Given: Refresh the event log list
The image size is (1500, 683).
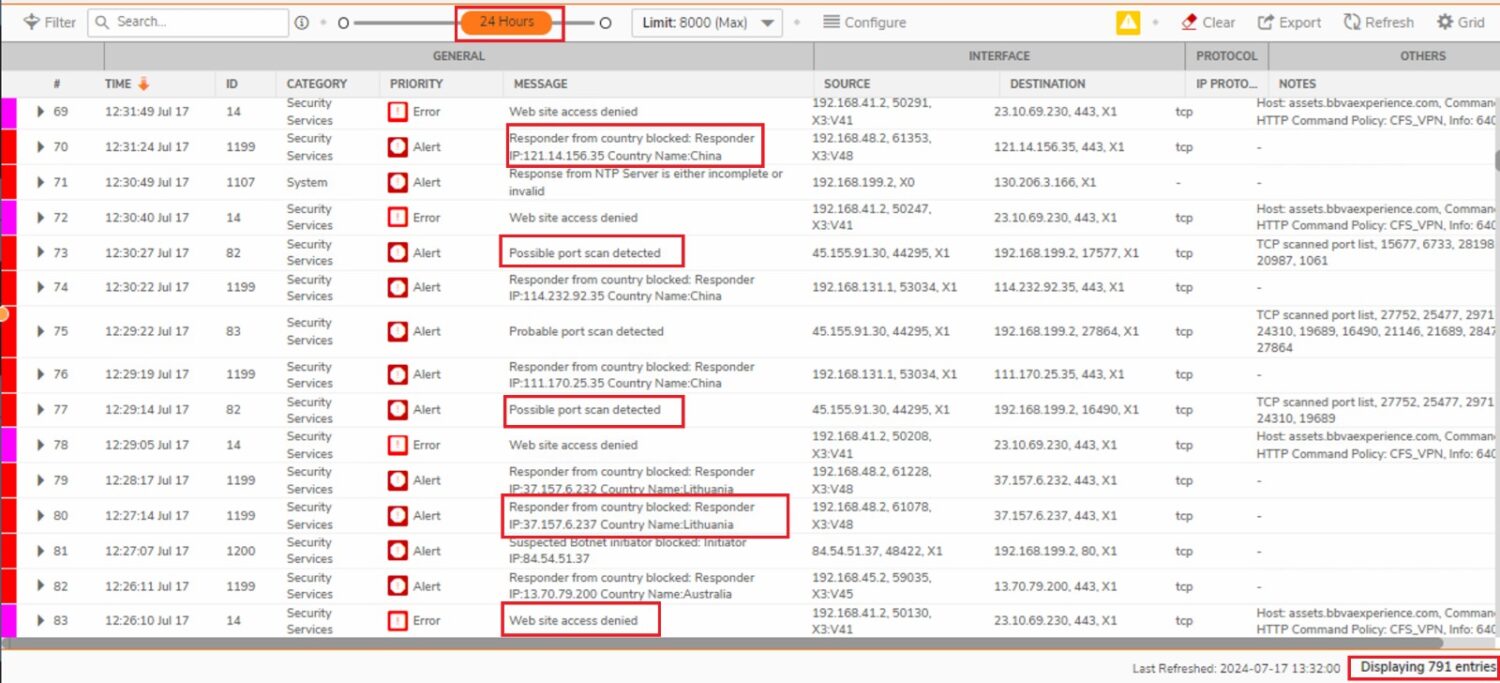Looking at the screenshot, I should 1378,22.
